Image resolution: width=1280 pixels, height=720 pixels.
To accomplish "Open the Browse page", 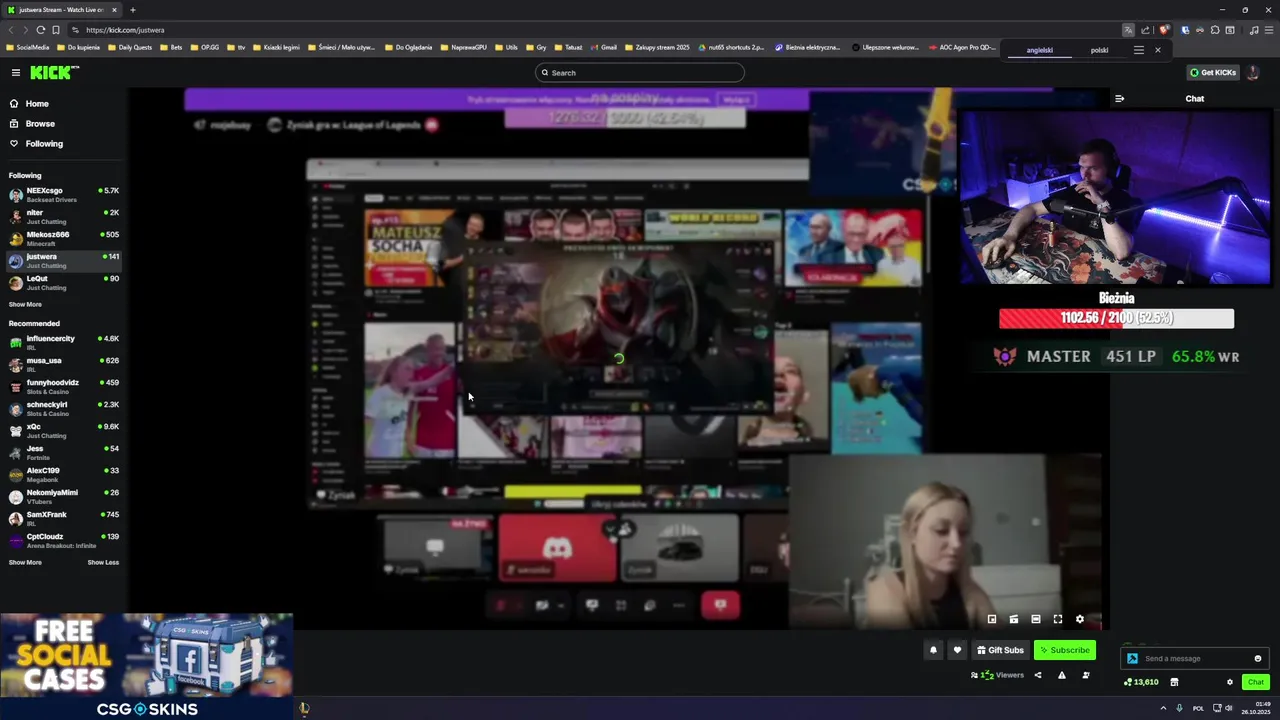I will [40, 124].
